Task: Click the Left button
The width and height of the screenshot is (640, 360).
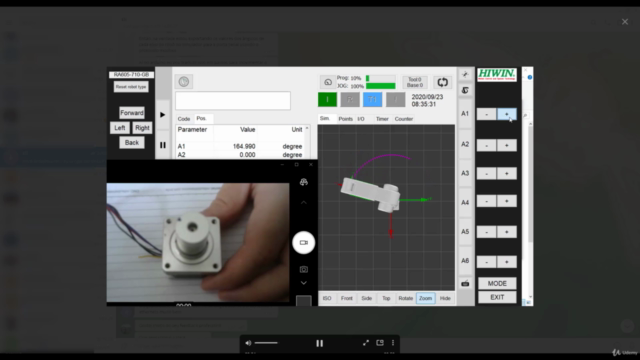Action: coord(120,128)
